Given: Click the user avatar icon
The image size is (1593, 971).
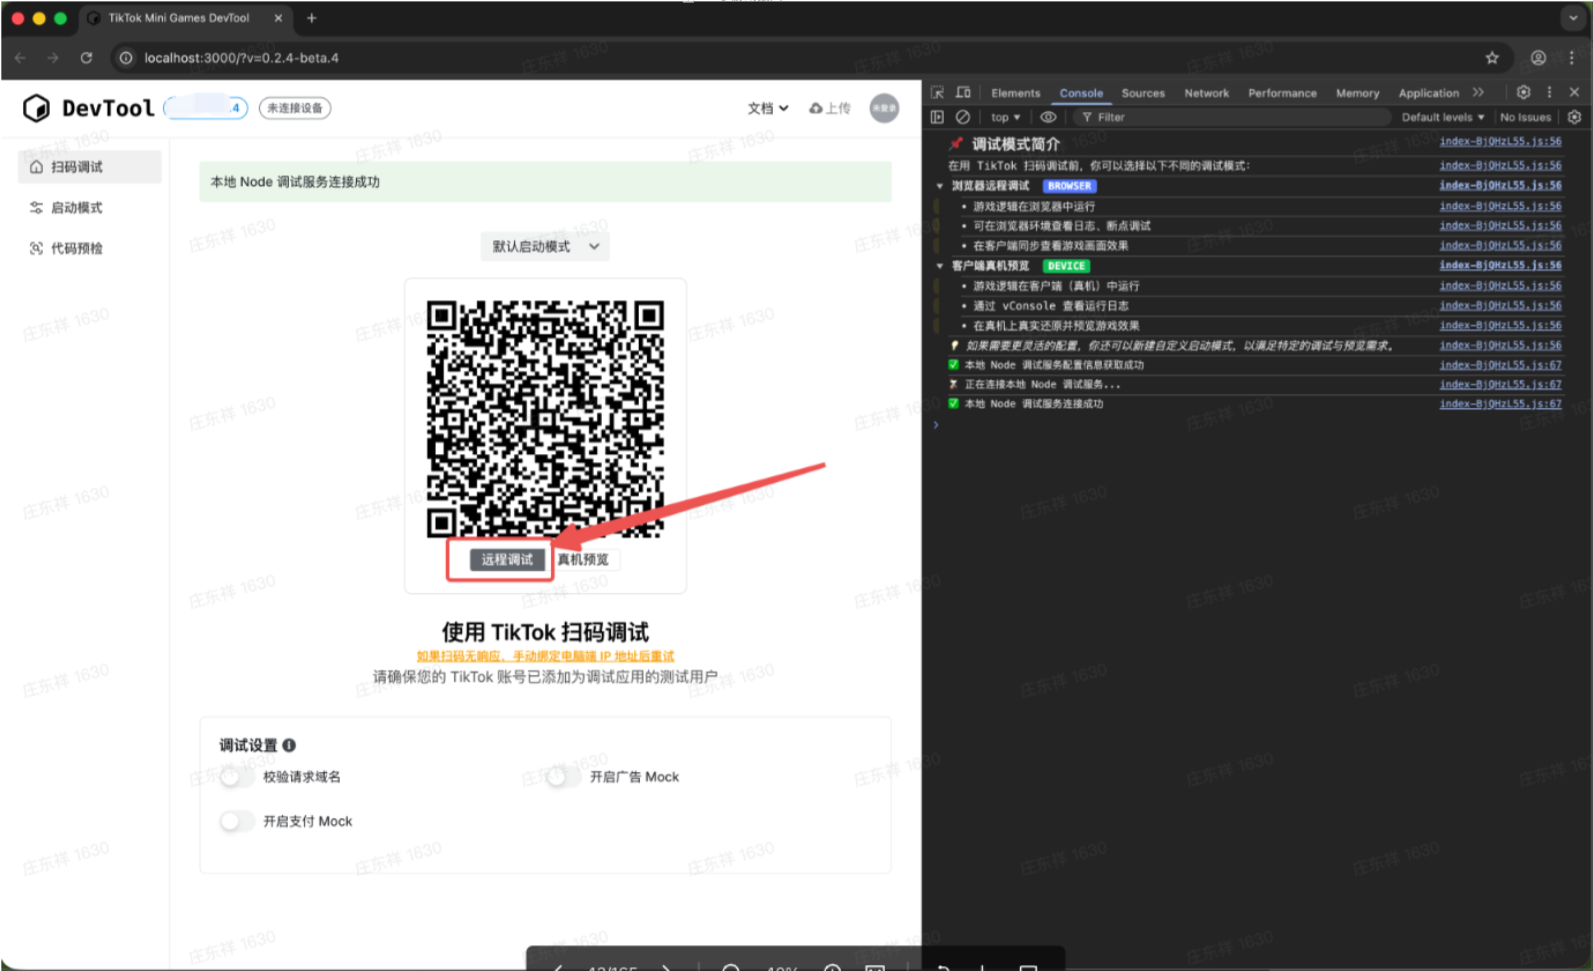Looking at the screenshot, I should (883, 108).
